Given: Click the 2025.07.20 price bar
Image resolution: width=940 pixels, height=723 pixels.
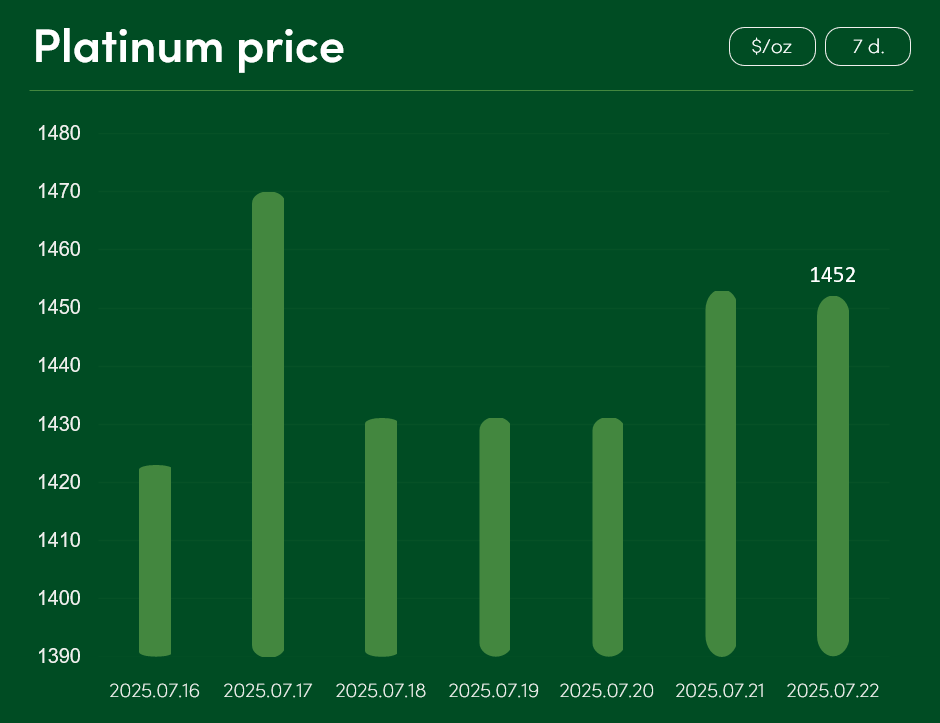Looking at the screenshot, I should click(x=608, y=537).
